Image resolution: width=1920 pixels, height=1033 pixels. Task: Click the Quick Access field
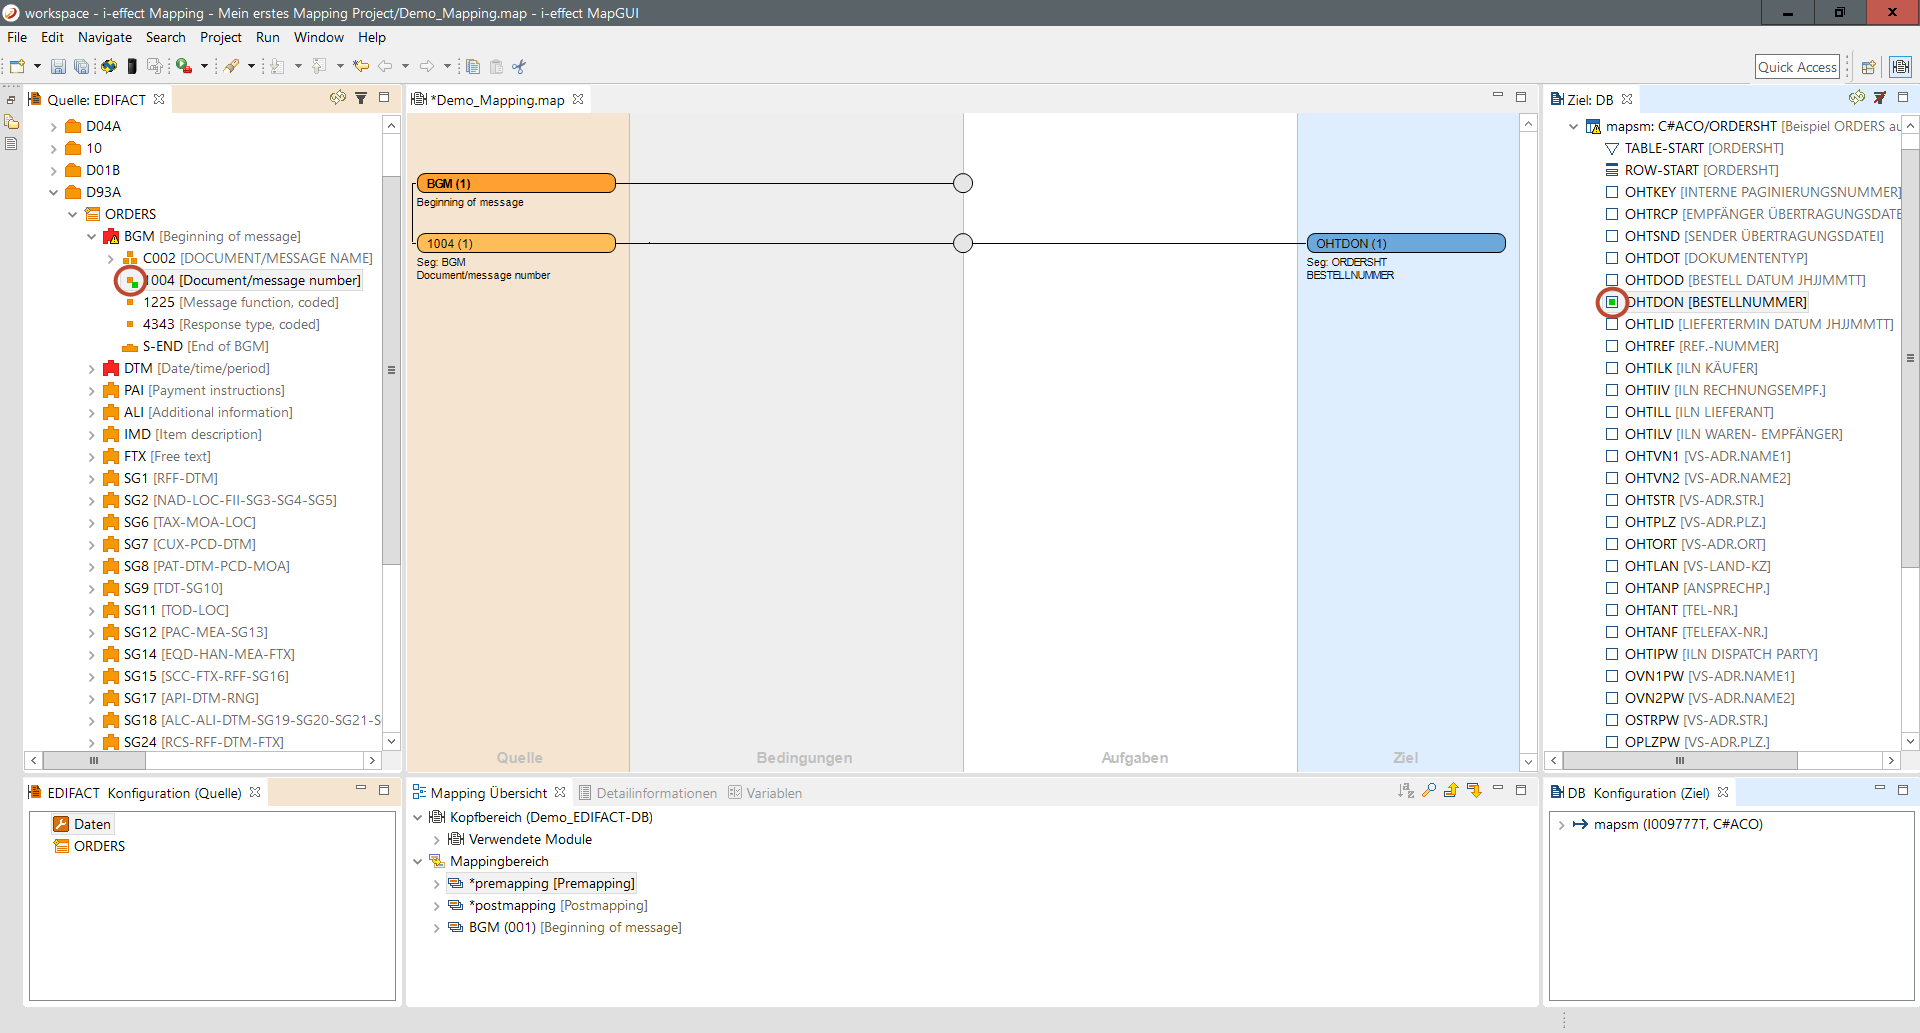(x=1796, y=67)
